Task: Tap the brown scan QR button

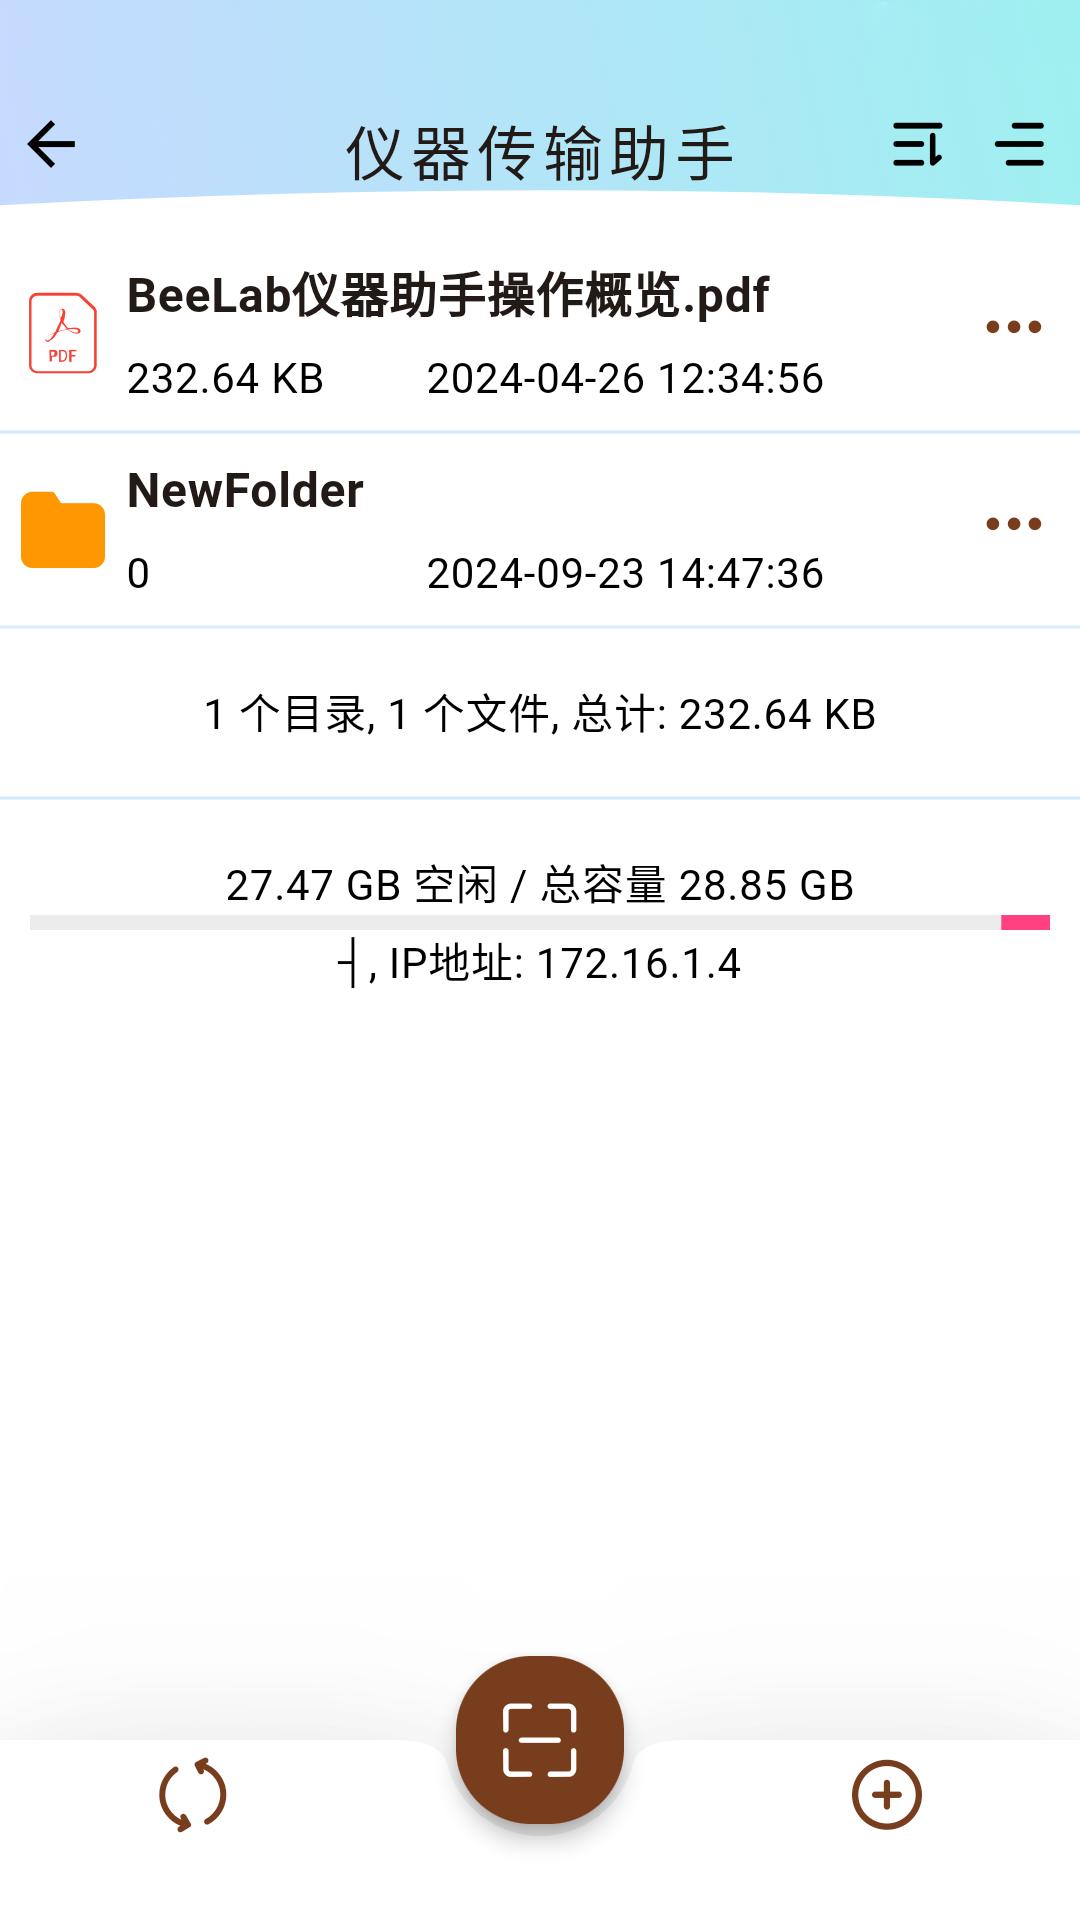Action: [540, 1740]
